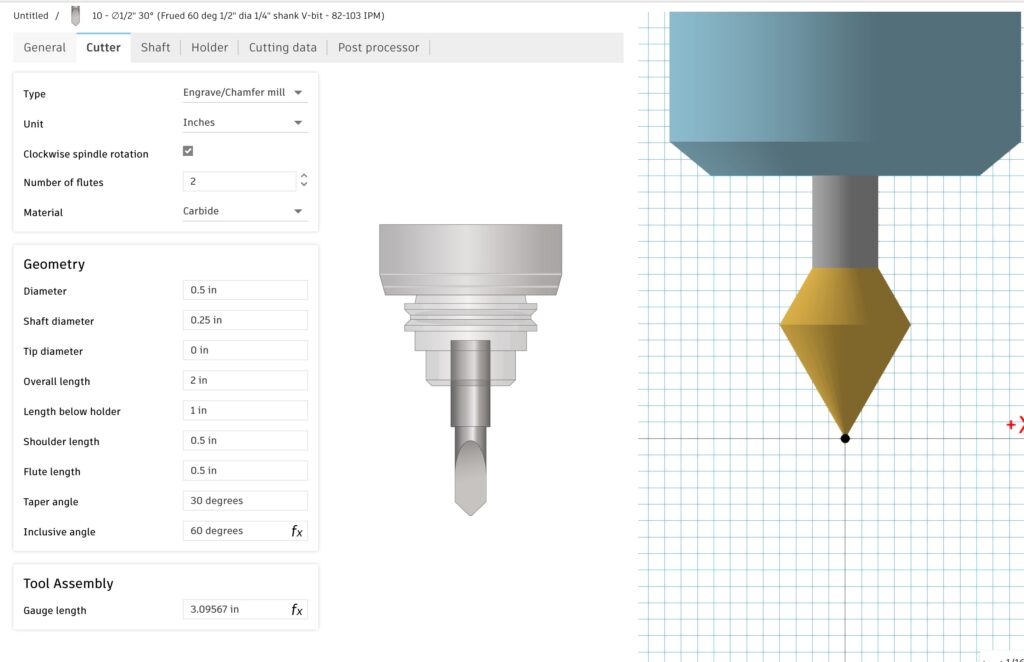Click the Untitled breadcrumb link
Image resolution: width=1024 pixels, height=662 pixels.
31,16
